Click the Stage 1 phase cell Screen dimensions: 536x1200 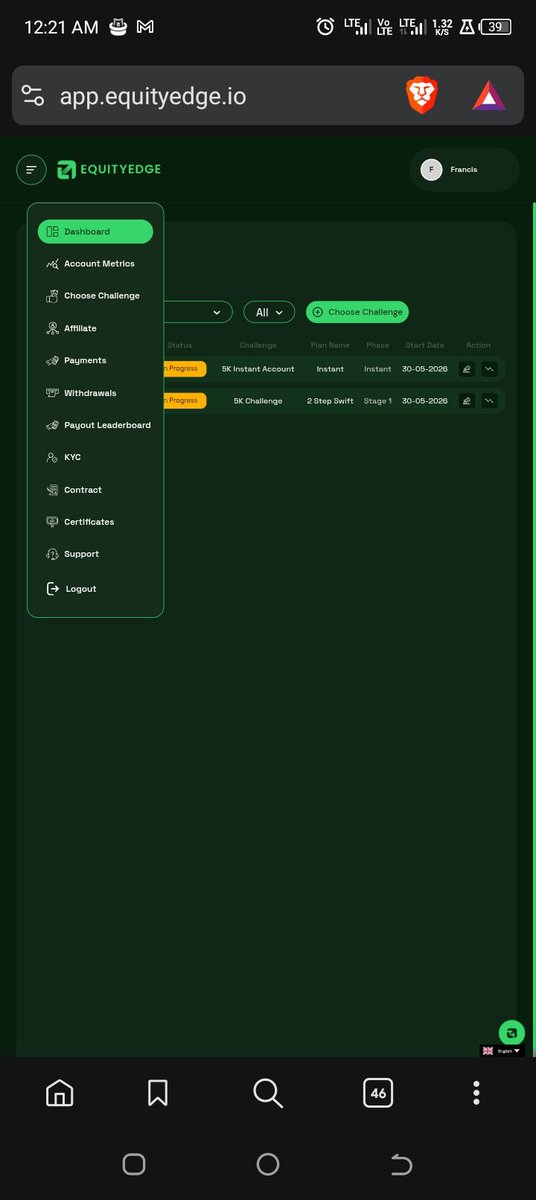(378, 401)
